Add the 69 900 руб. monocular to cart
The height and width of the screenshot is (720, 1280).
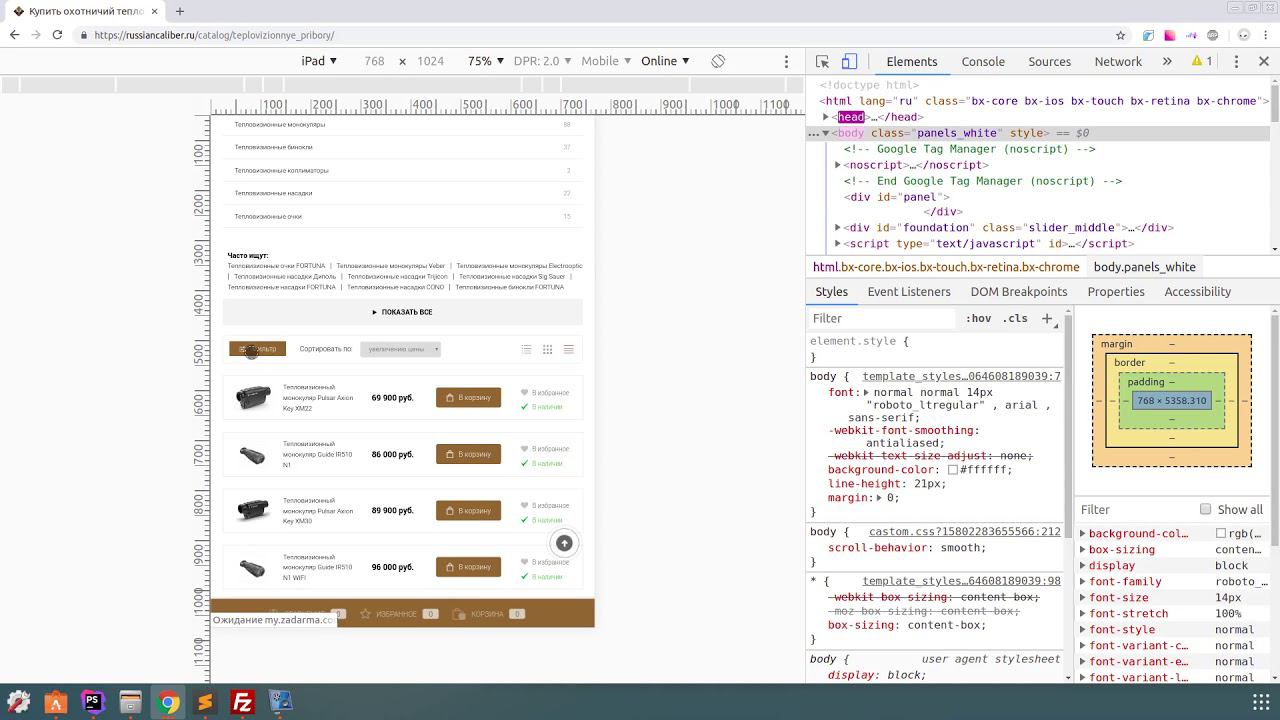[468, 398]
